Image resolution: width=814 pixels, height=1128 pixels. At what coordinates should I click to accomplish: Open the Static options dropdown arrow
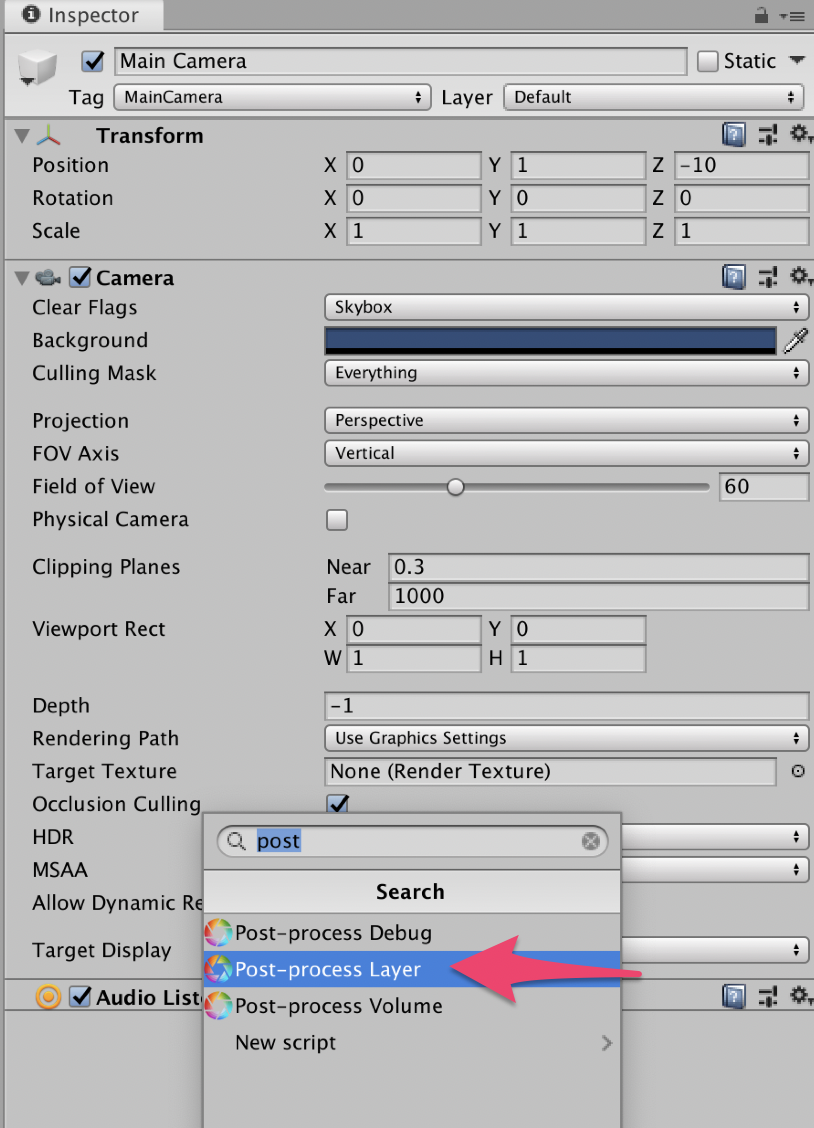pos(797,60)
